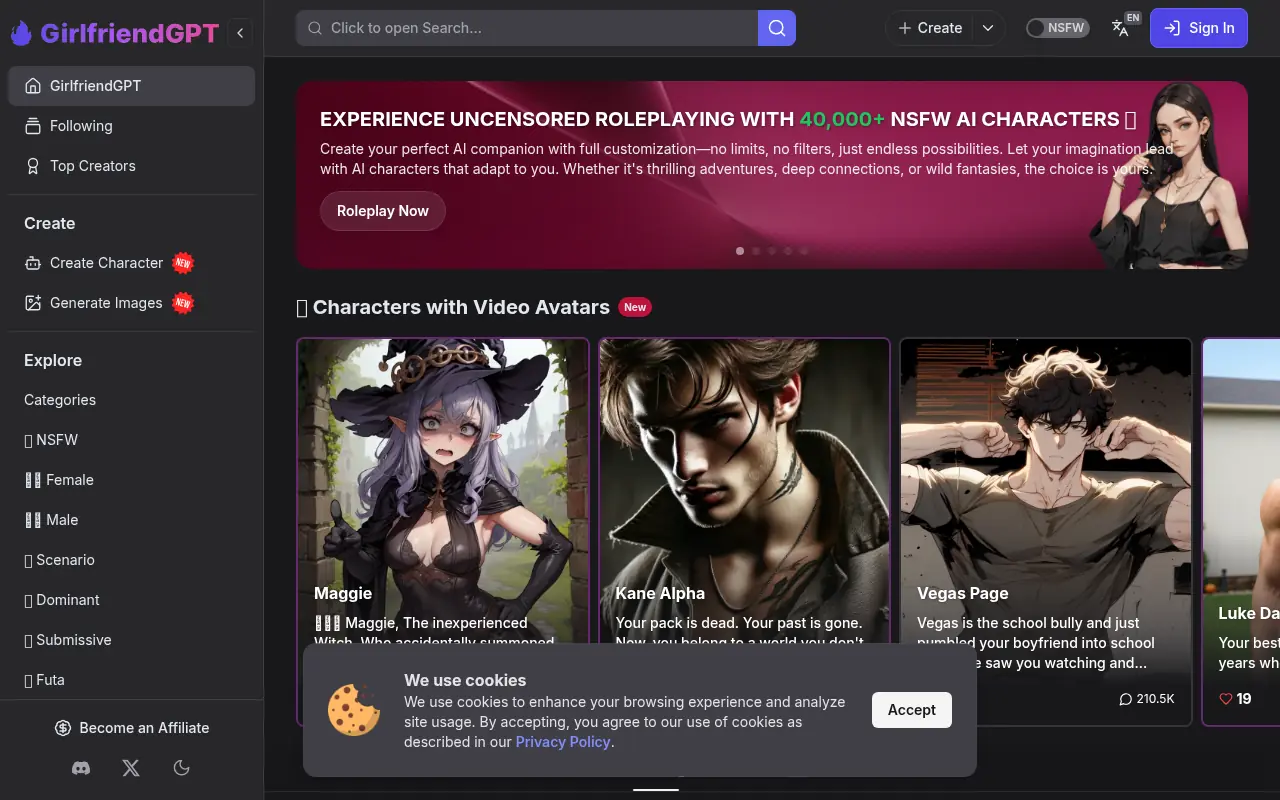Expand the Categories section under Explore
1280x800 pixels.
click(x=59, y=400)
